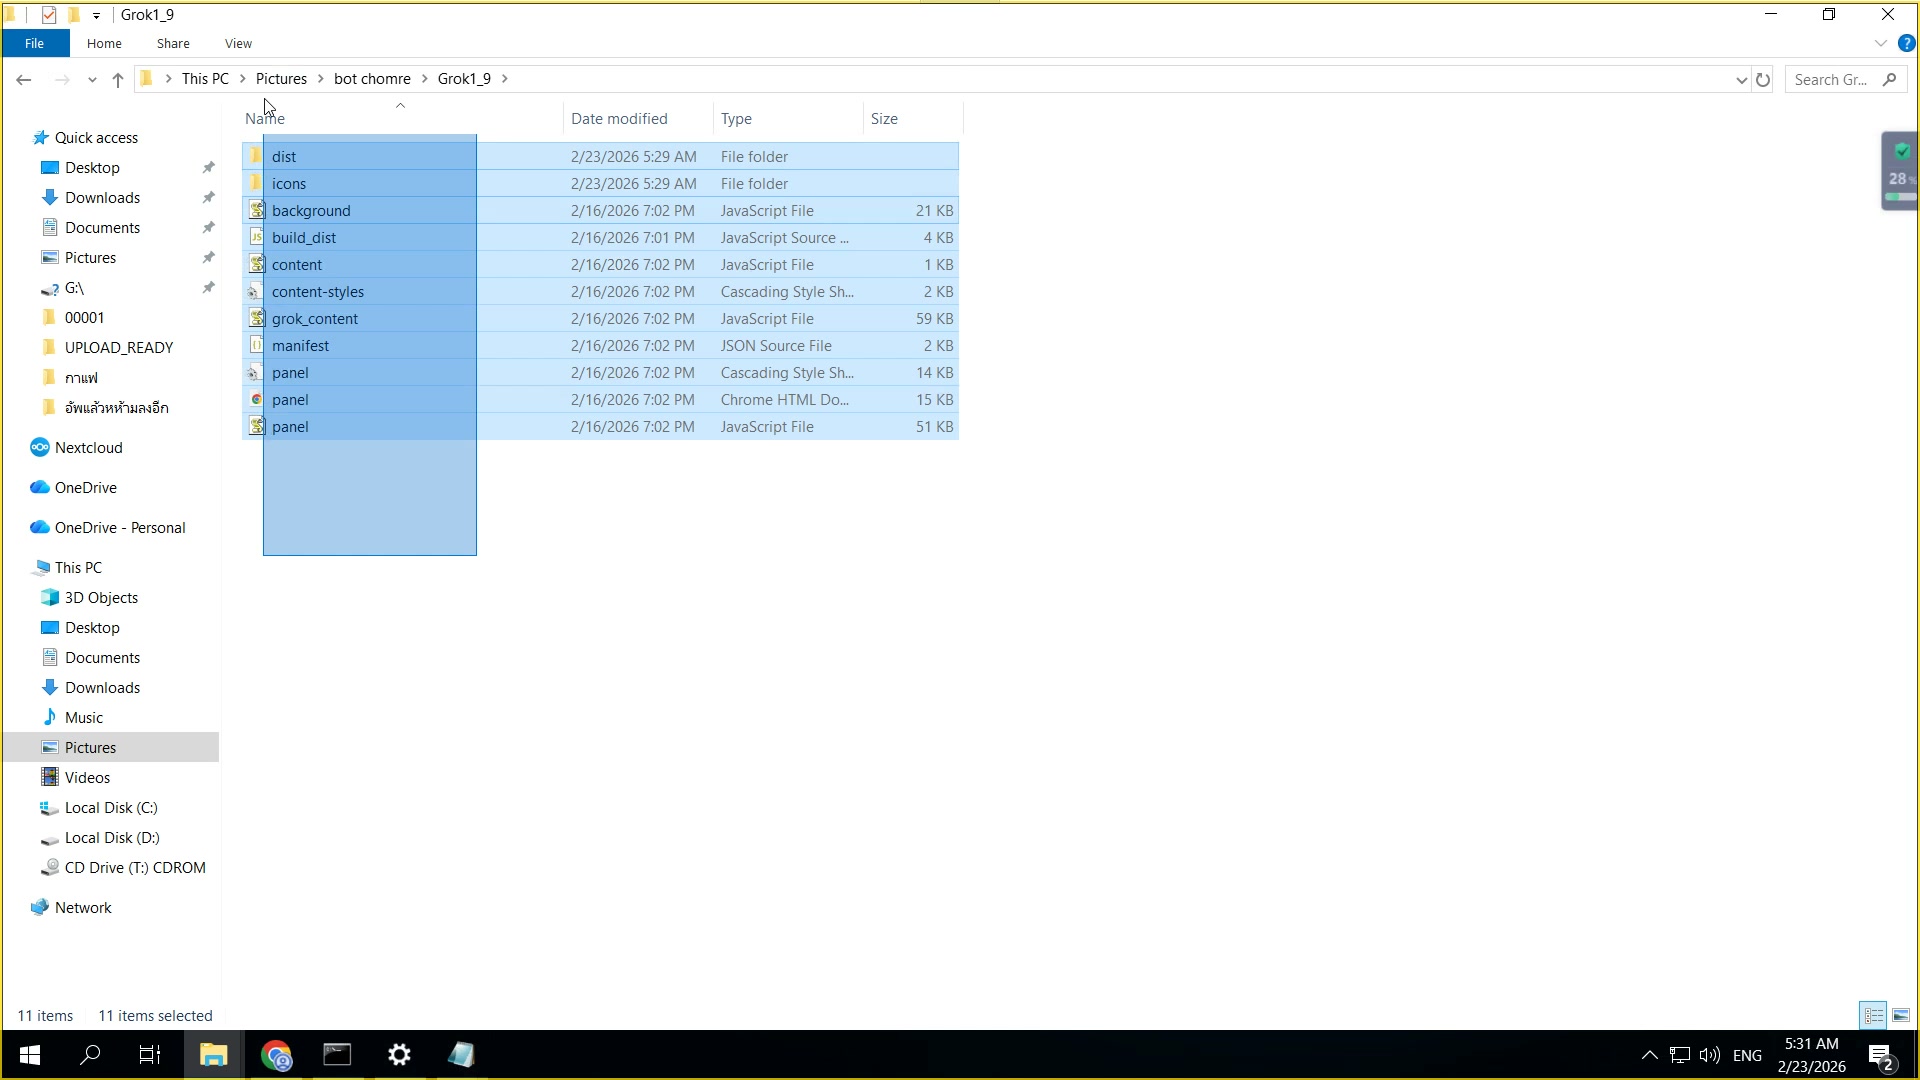Image resolution: width=1920 pixels, height=1080 pixels.
Task: Click the Back navigation arrow
Action: click(24, 80)
